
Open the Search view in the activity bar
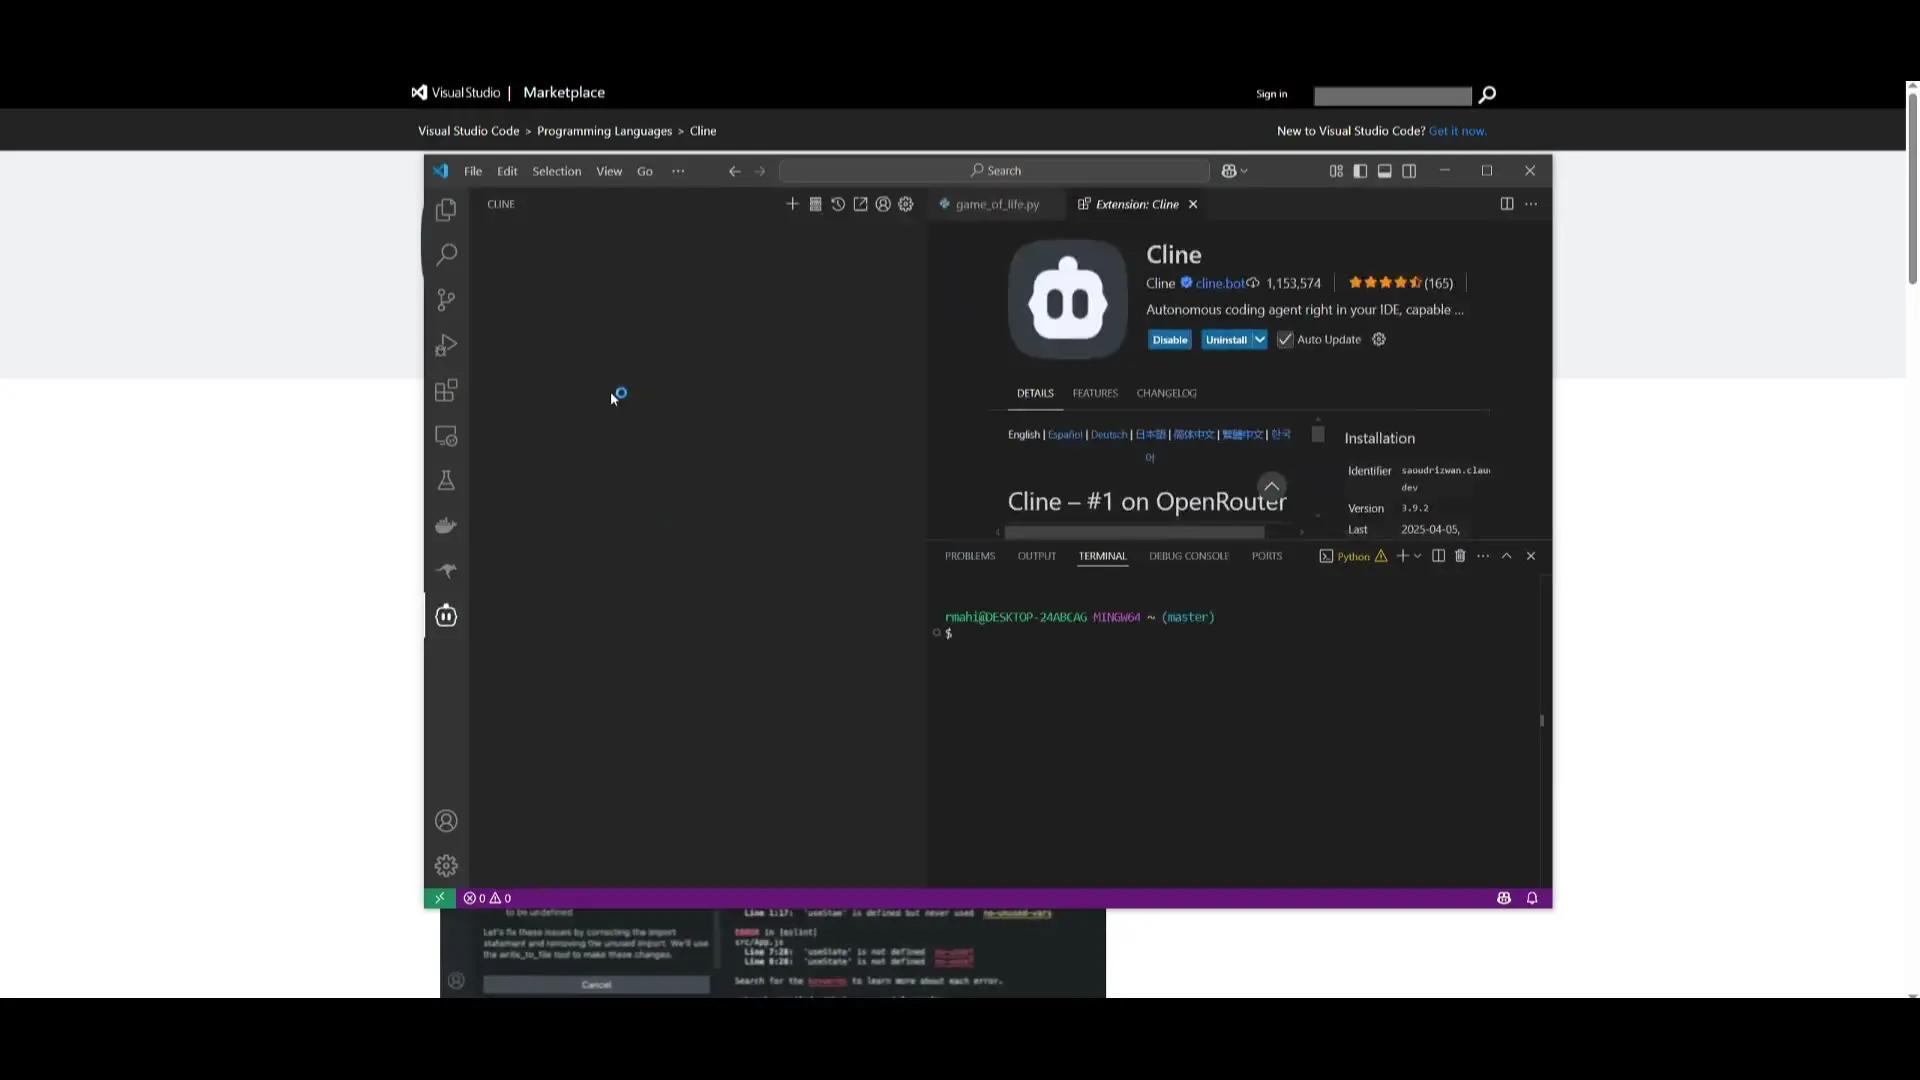point(446,254)
